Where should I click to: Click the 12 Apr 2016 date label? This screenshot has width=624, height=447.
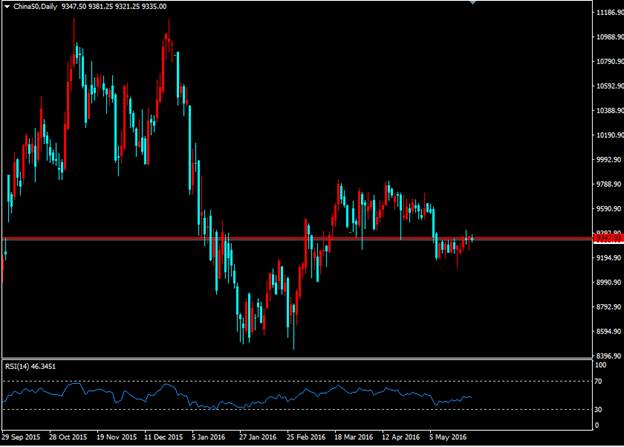[401, 437]
